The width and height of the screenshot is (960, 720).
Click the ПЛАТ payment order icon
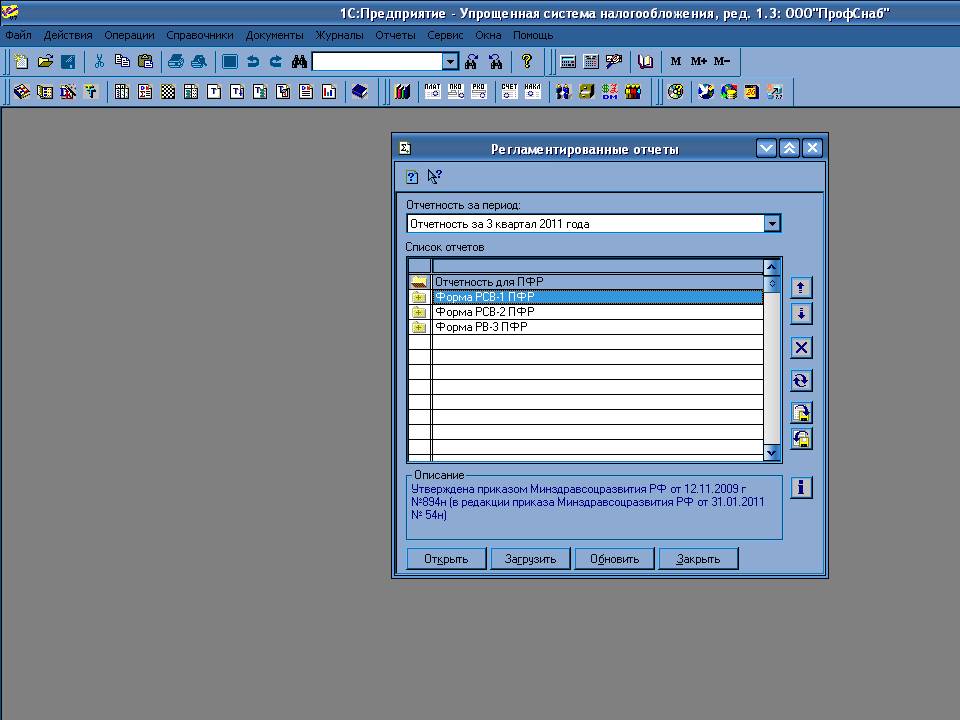(432, 92)
